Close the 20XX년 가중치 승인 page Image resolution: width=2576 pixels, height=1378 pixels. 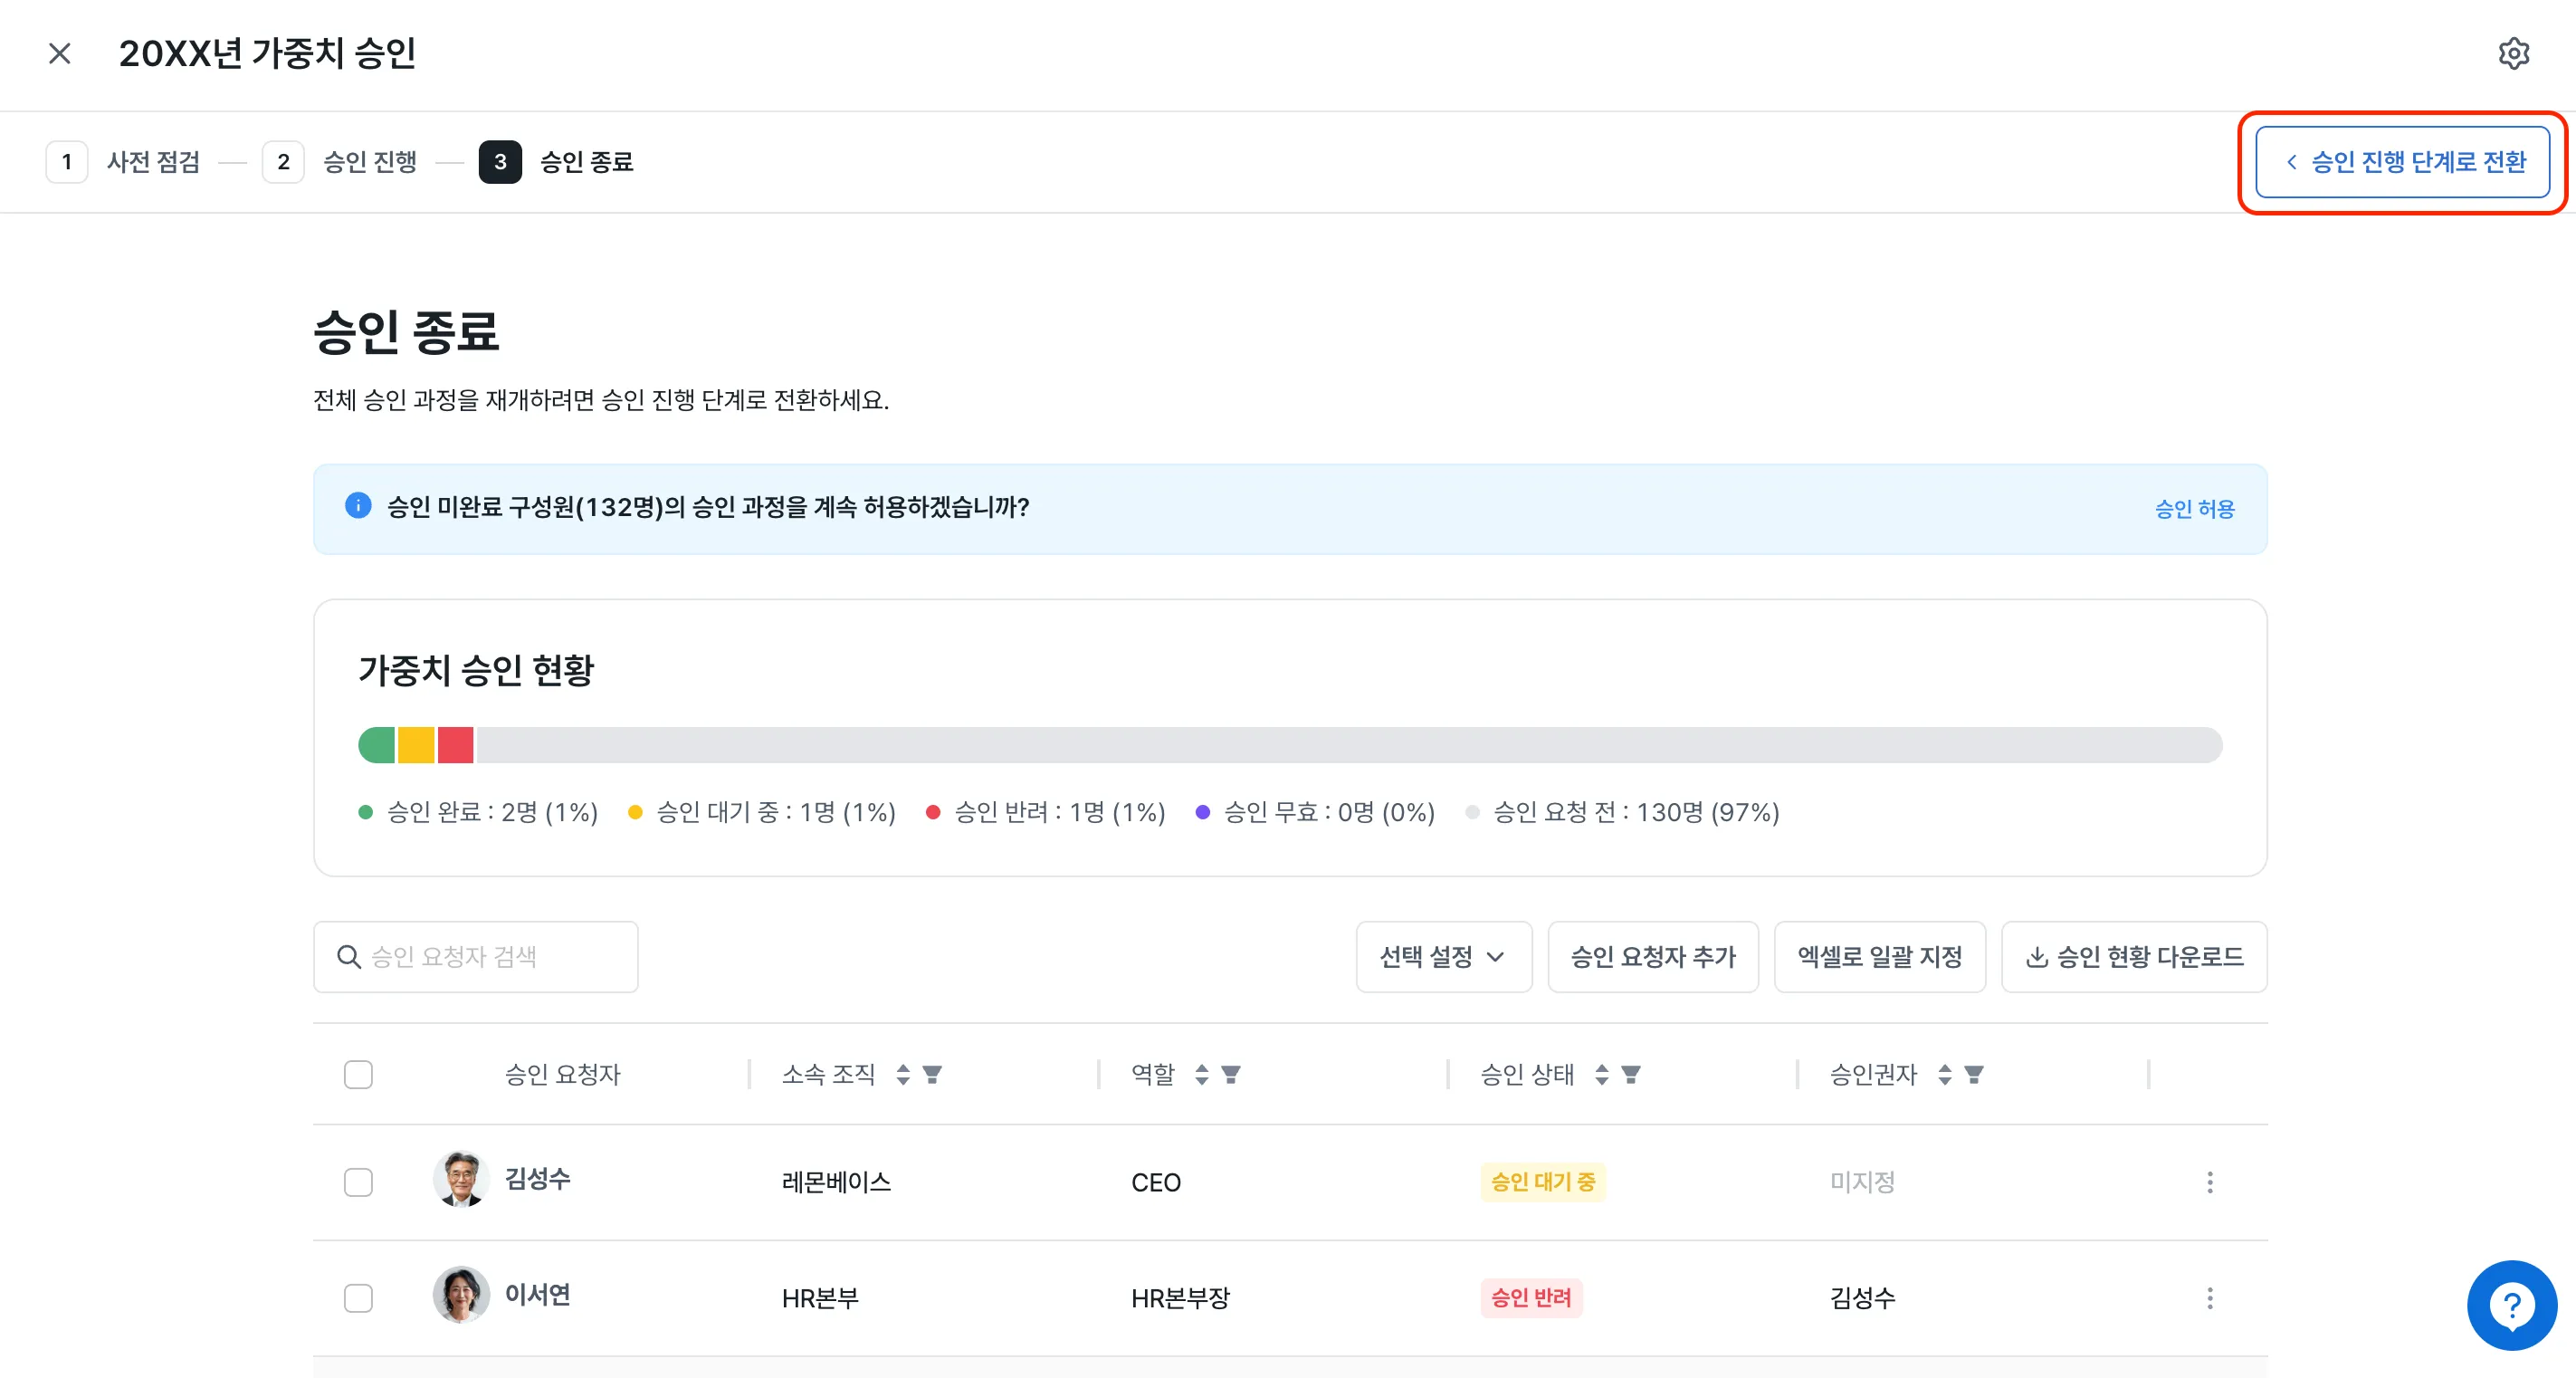(60, 54)
